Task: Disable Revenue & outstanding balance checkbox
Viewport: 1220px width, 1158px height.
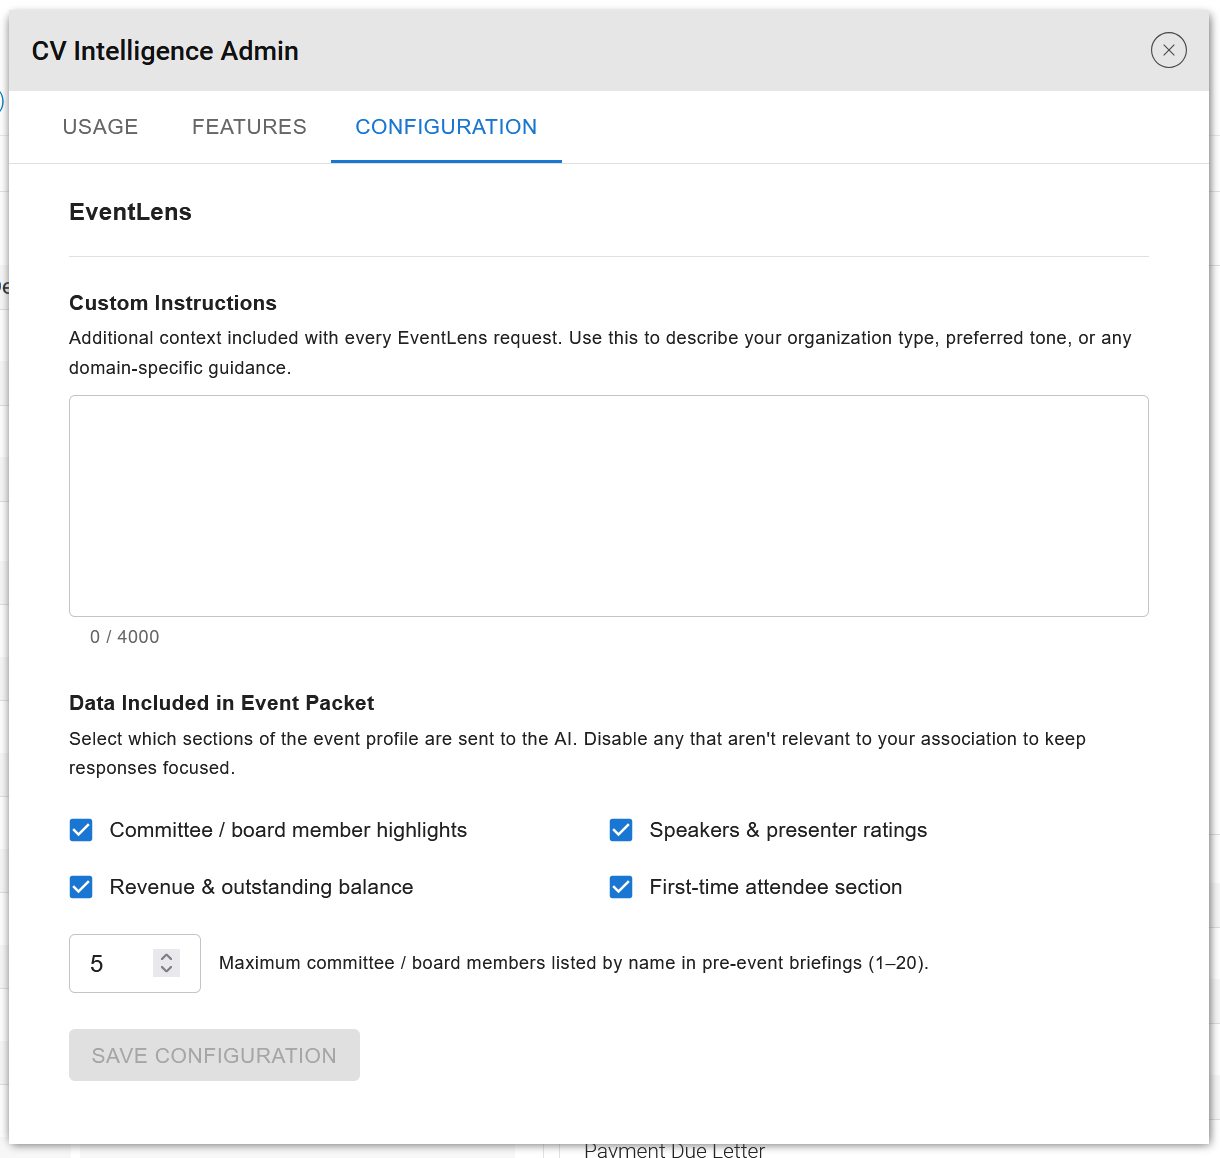Action: 81,887
